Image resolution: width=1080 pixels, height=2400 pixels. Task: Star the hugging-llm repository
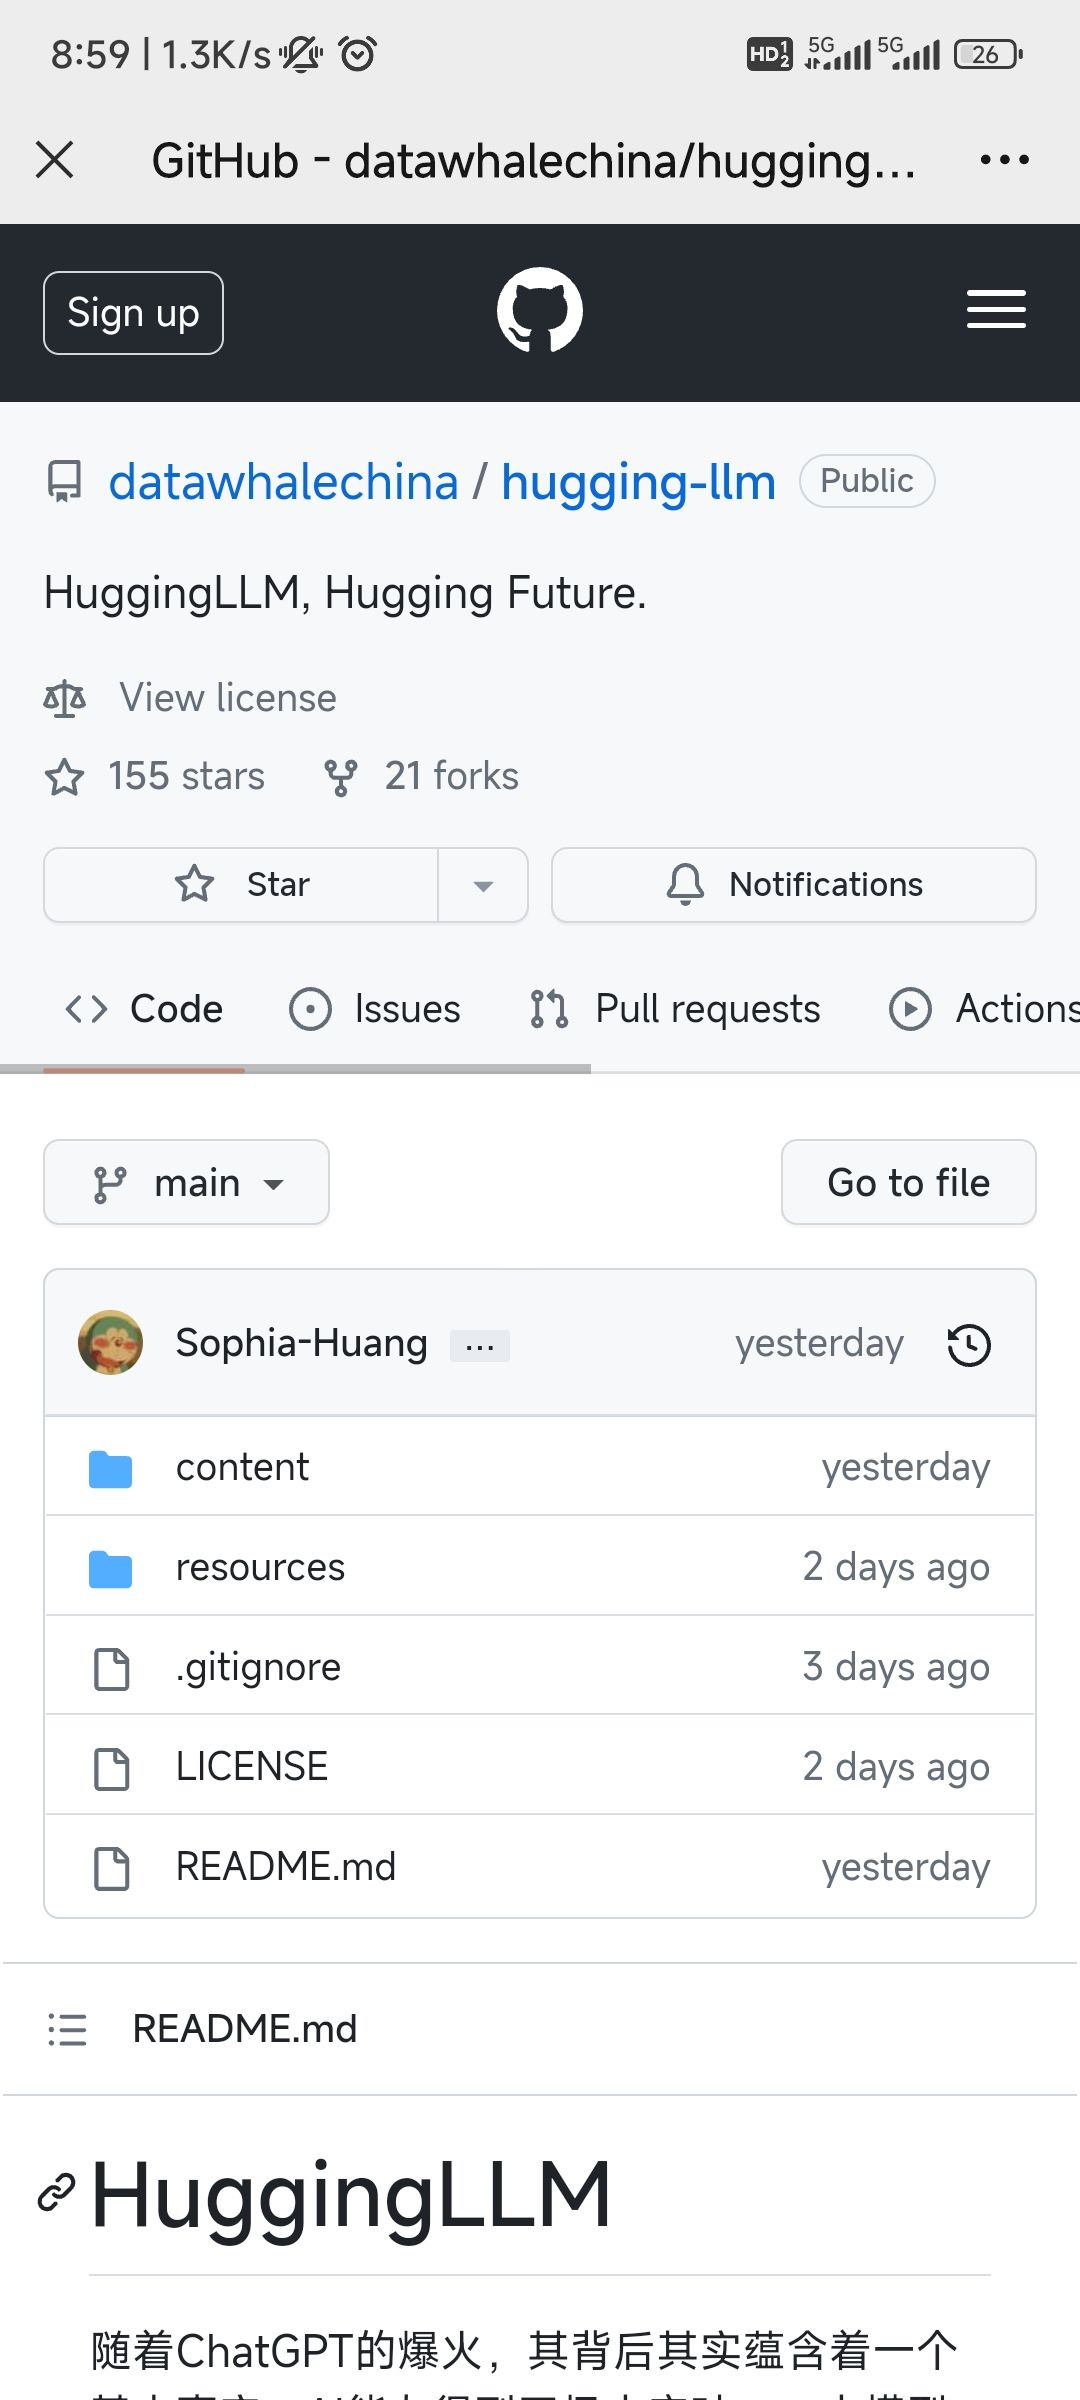[242, 885]
